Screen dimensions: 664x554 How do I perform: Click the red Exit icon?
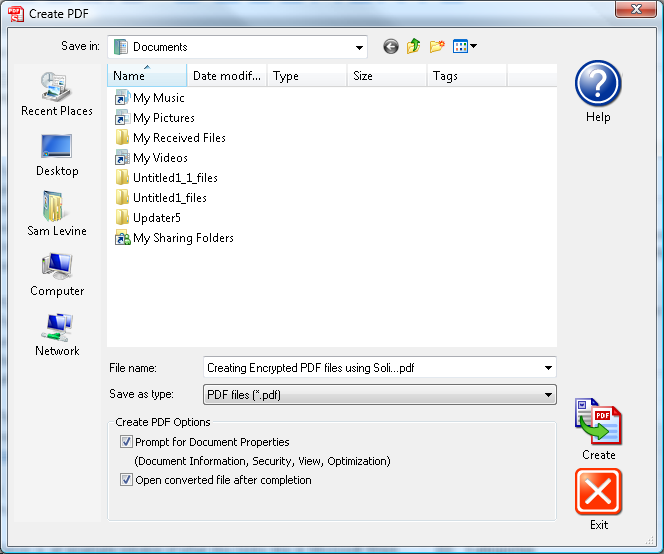click(x=598, y=492)
